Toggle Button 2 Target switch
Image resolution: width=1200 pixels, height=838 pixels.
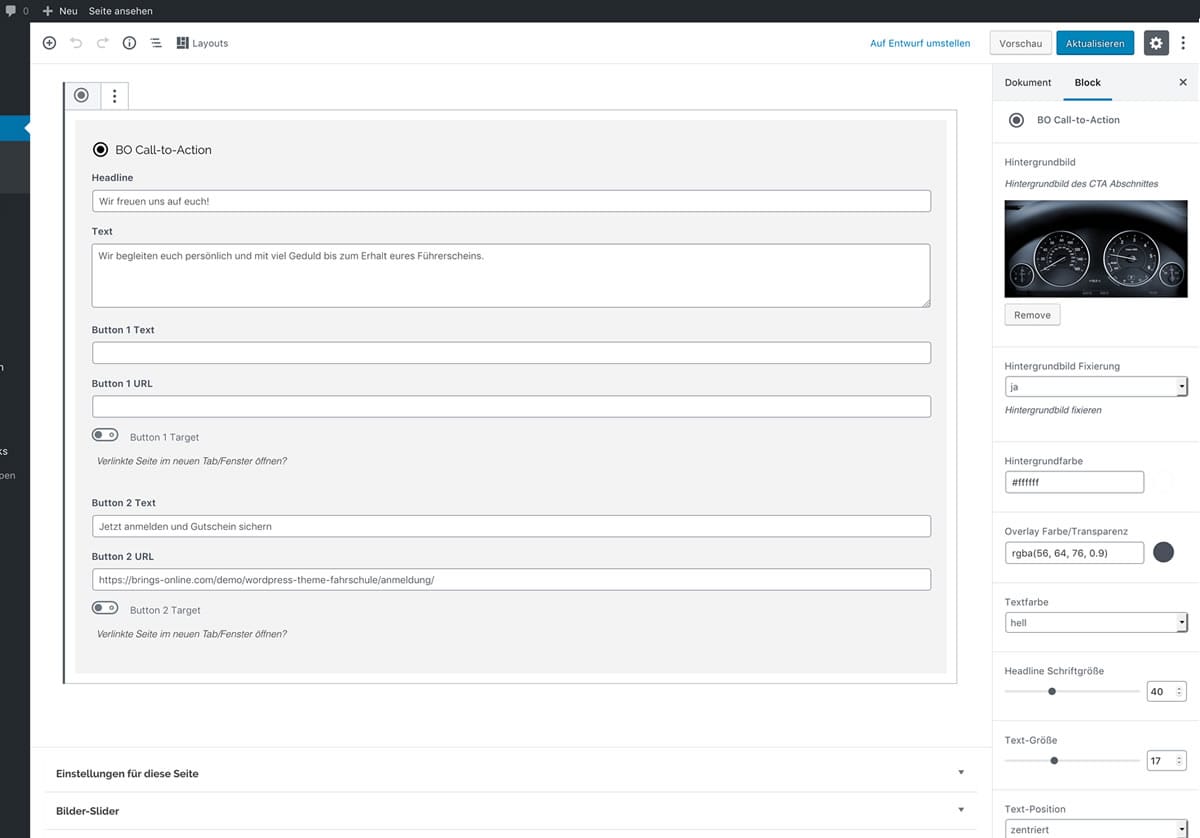click(x=105, y=608)
